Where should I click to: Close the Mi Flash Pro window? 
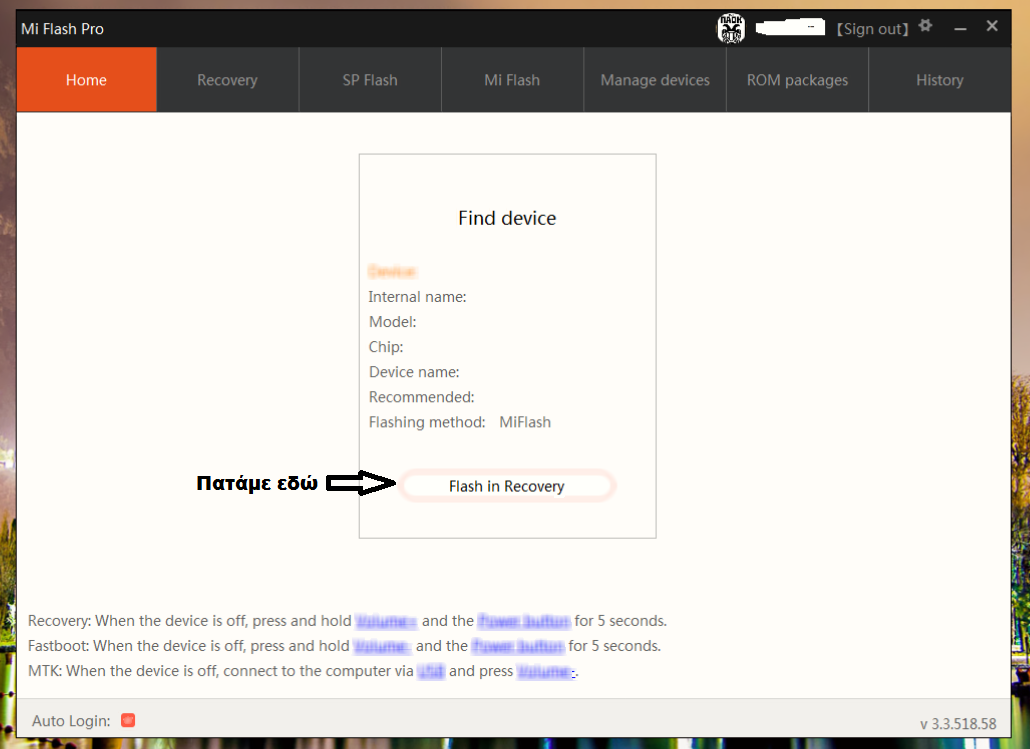(x=992, y=26)
